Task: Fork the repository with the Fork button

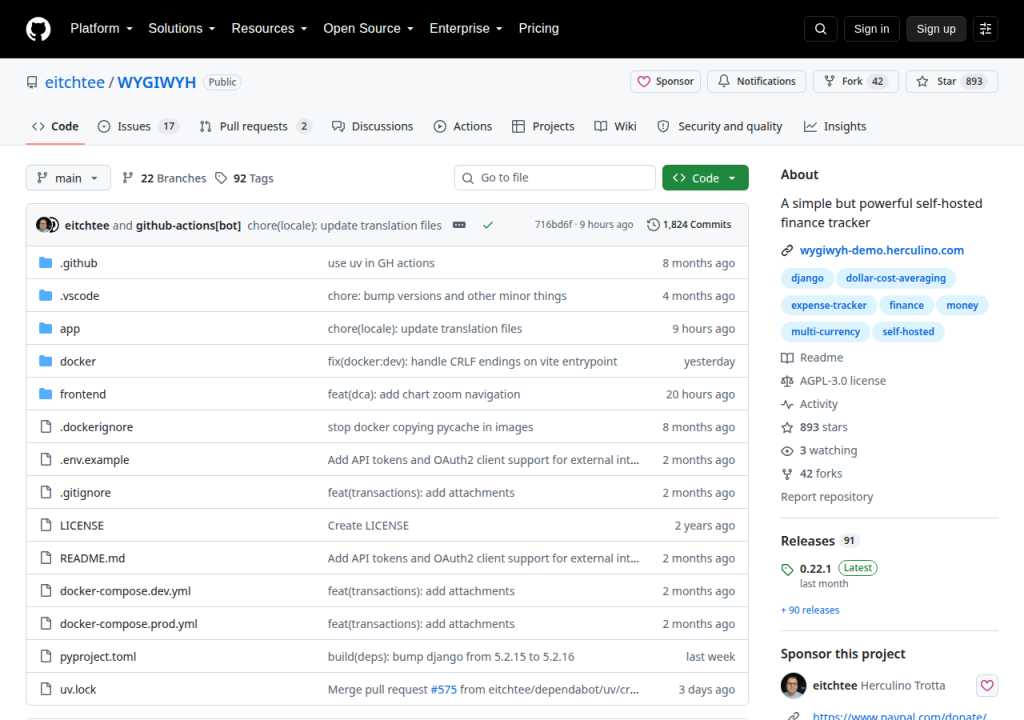Action: coord(856,81)
